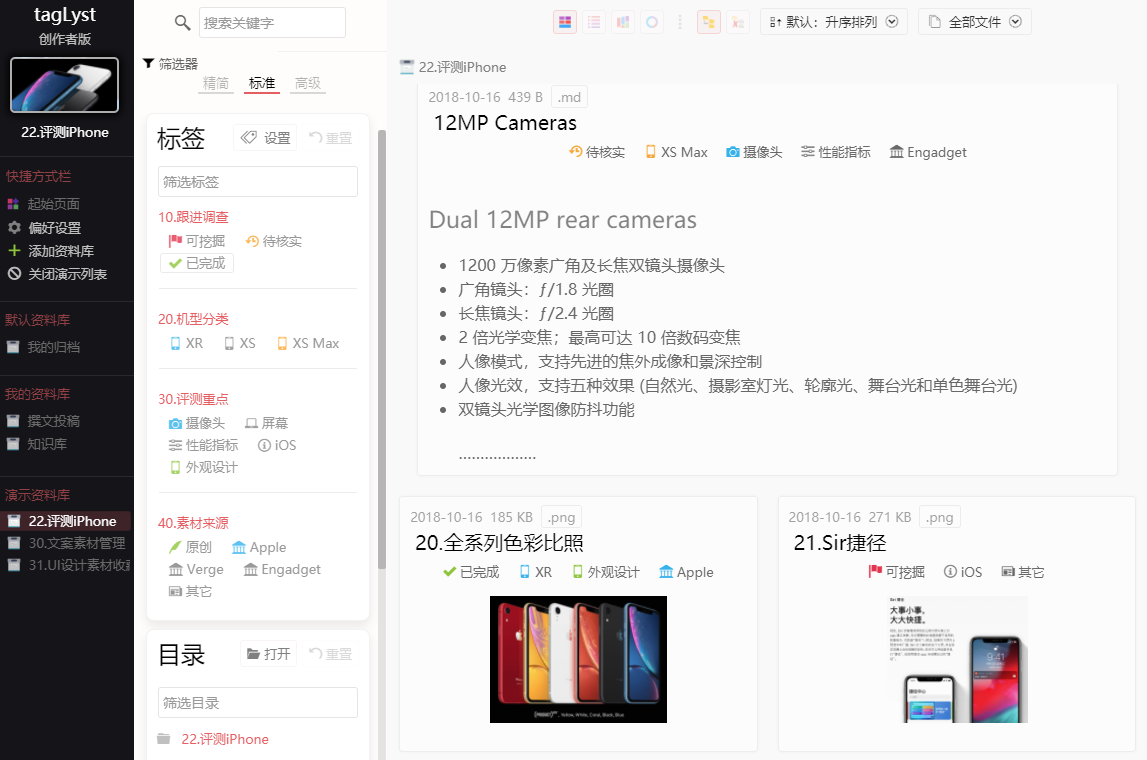Click the Engadget tag on 12MP Cameras card

click(x=928, y=152)
